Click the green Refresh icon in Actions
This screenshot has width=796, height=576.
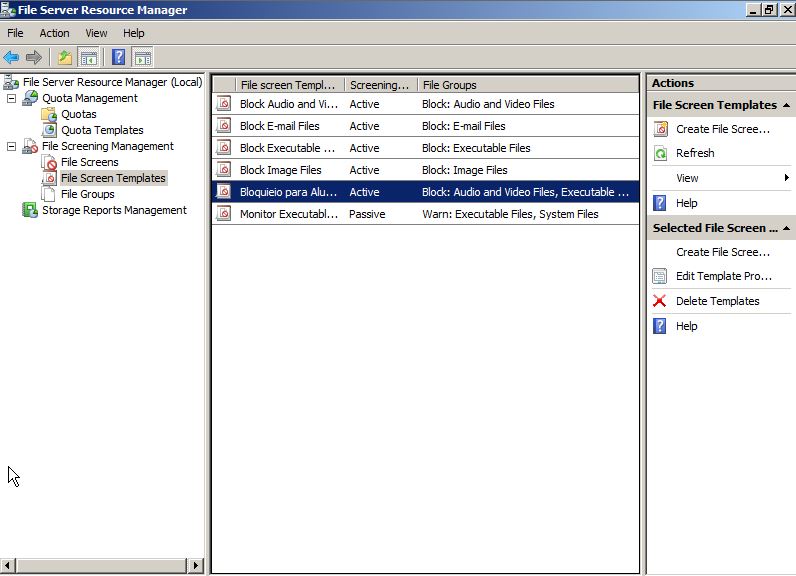click(x=660, y=153)
